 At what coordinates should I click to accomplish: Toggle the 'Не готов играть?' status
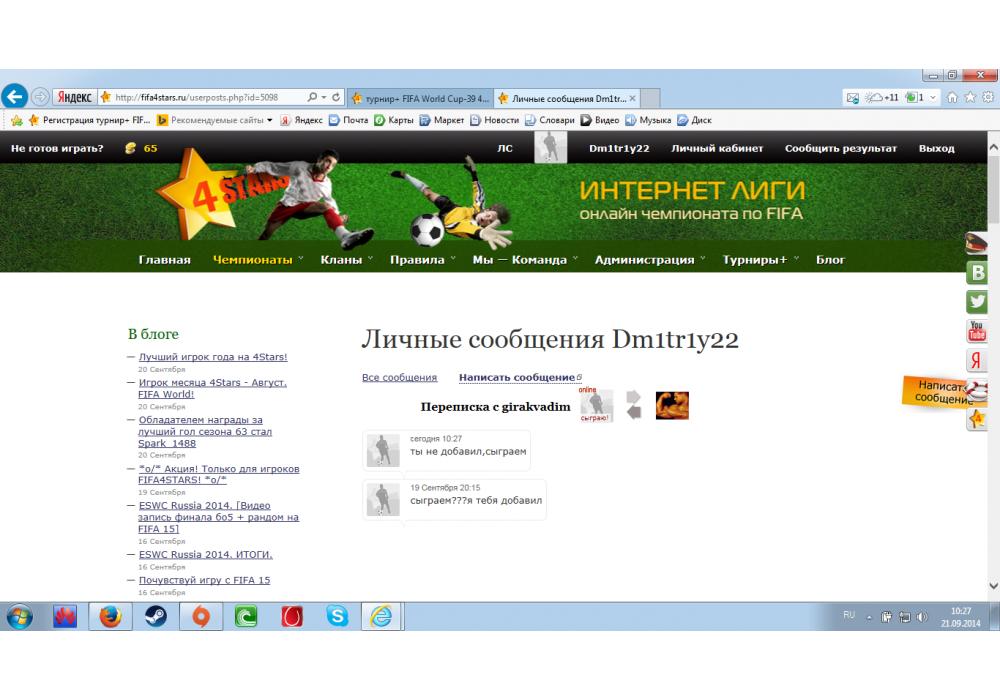tap(57, 149)
